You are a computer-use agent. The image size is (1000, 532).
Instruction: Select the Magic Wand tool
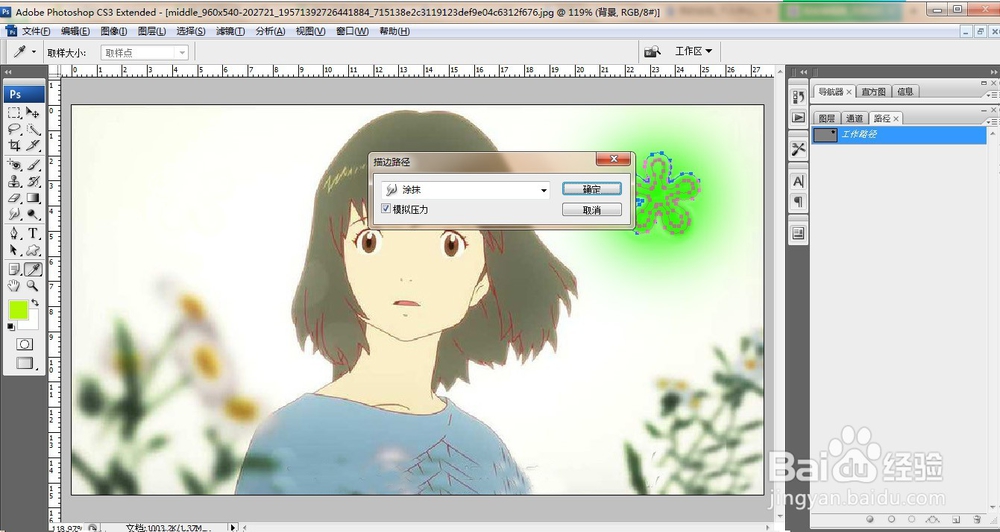tap(33, 129)
